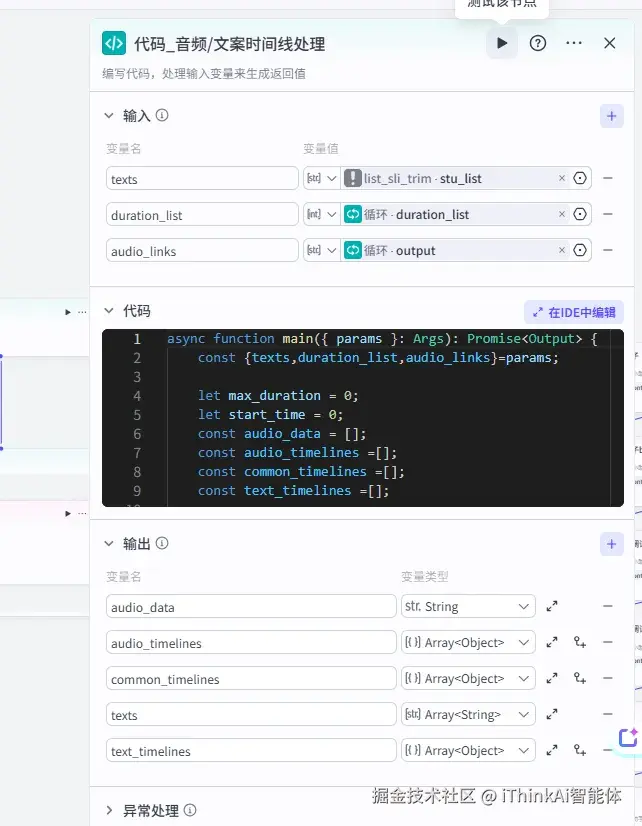Edit the common_timelines output name field
Viewport: 642px width, 826px height.
pyautogui.click(x=251, y=678)
